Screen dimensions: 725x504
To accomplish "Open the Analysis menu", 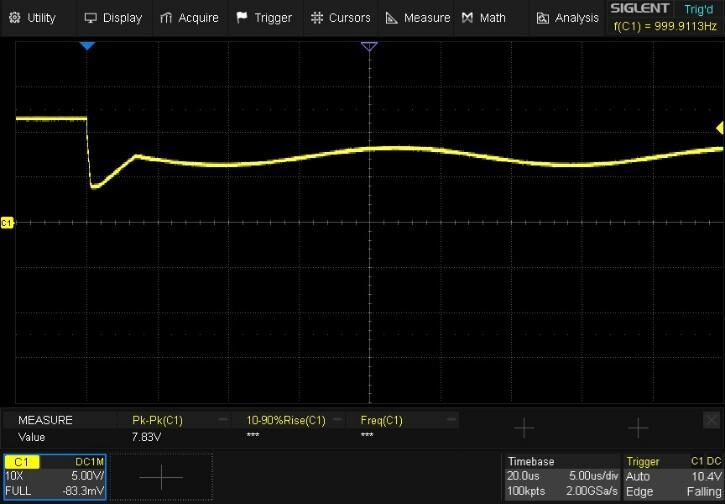I will (x=568, y=18).
